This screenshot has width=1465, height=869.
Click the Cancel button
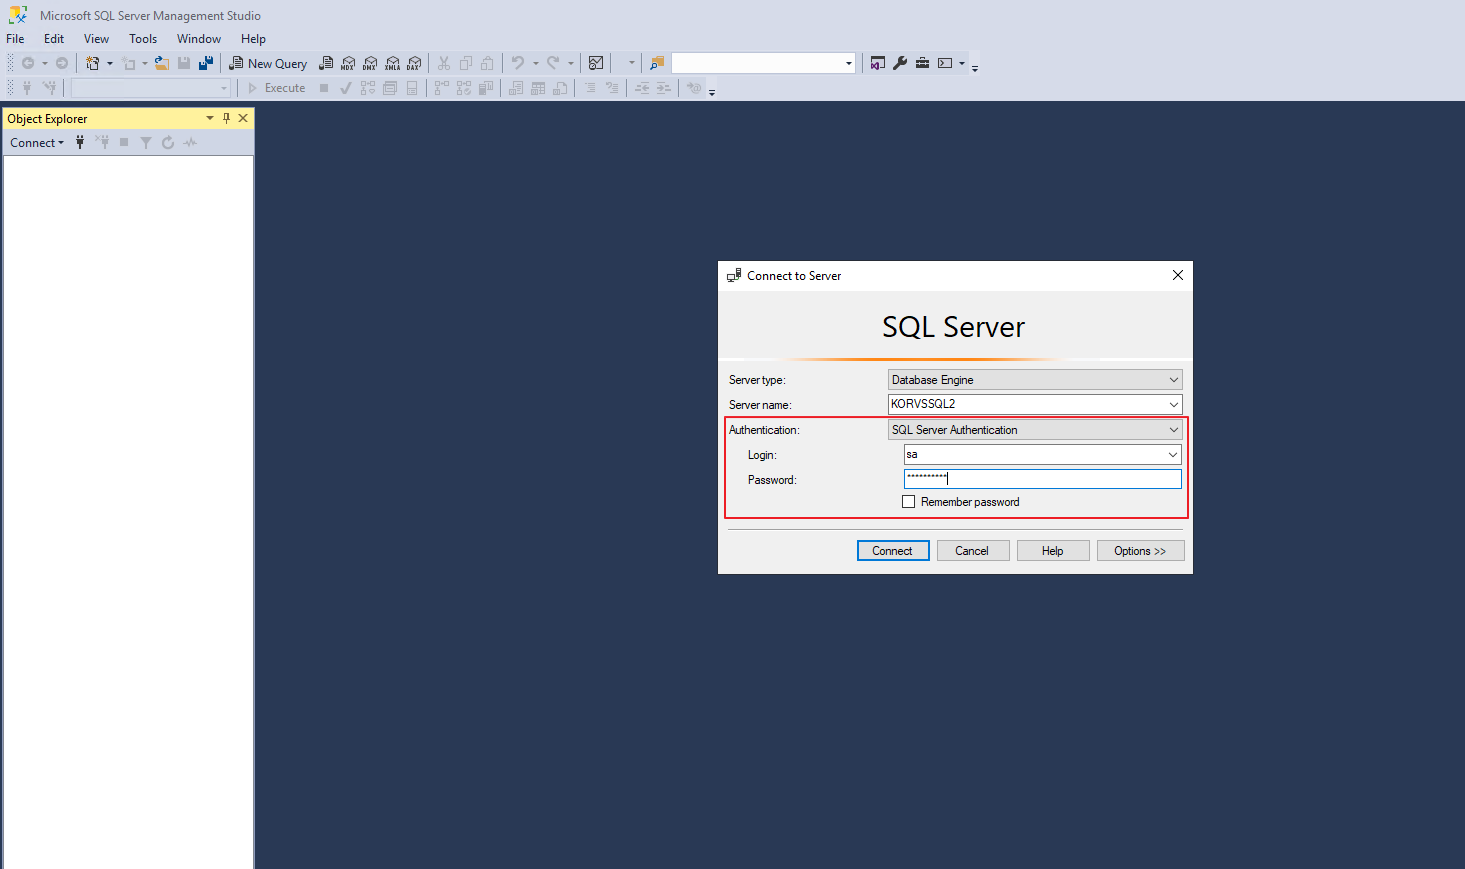tap(973, 551)
